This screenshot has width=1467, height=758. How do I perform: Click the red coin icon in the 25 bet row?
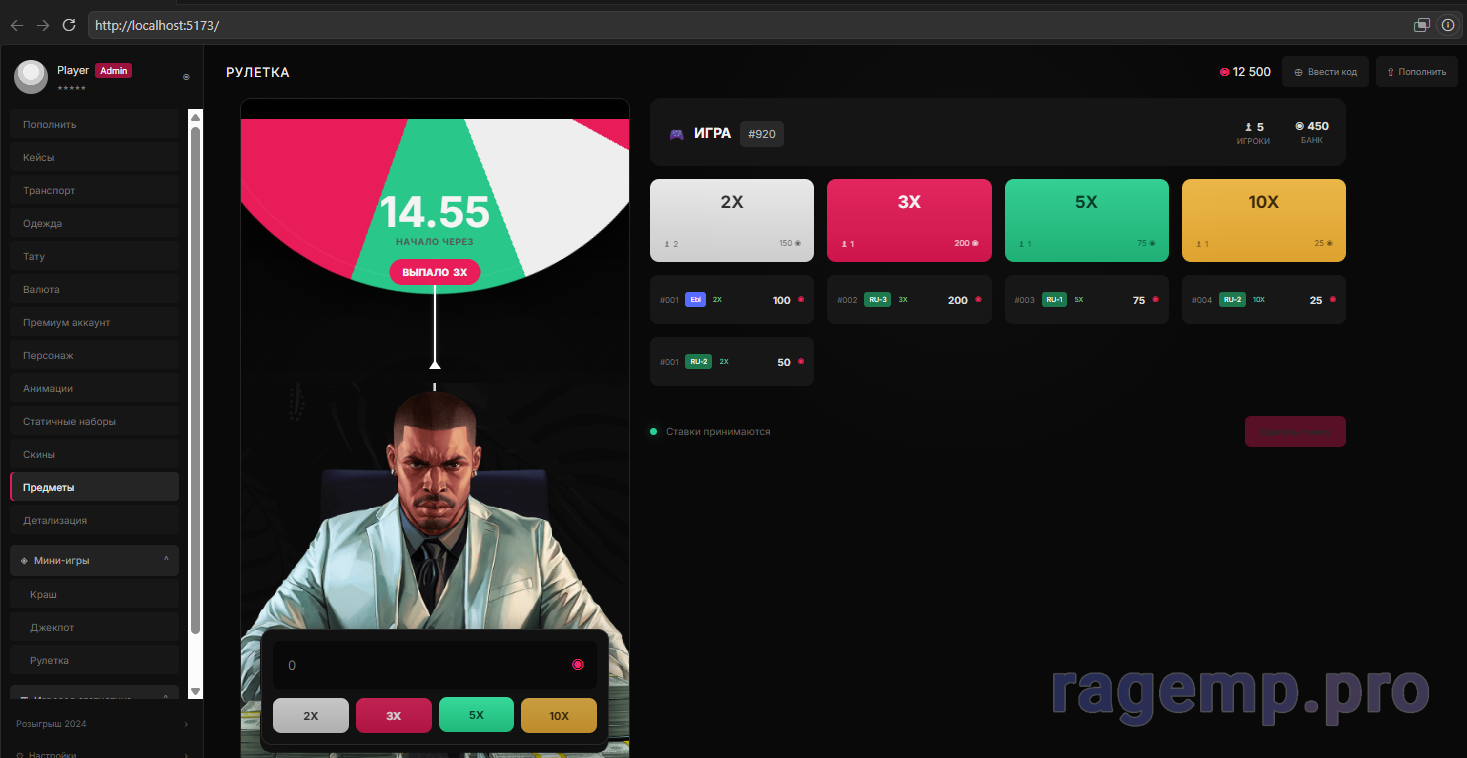1332,300
